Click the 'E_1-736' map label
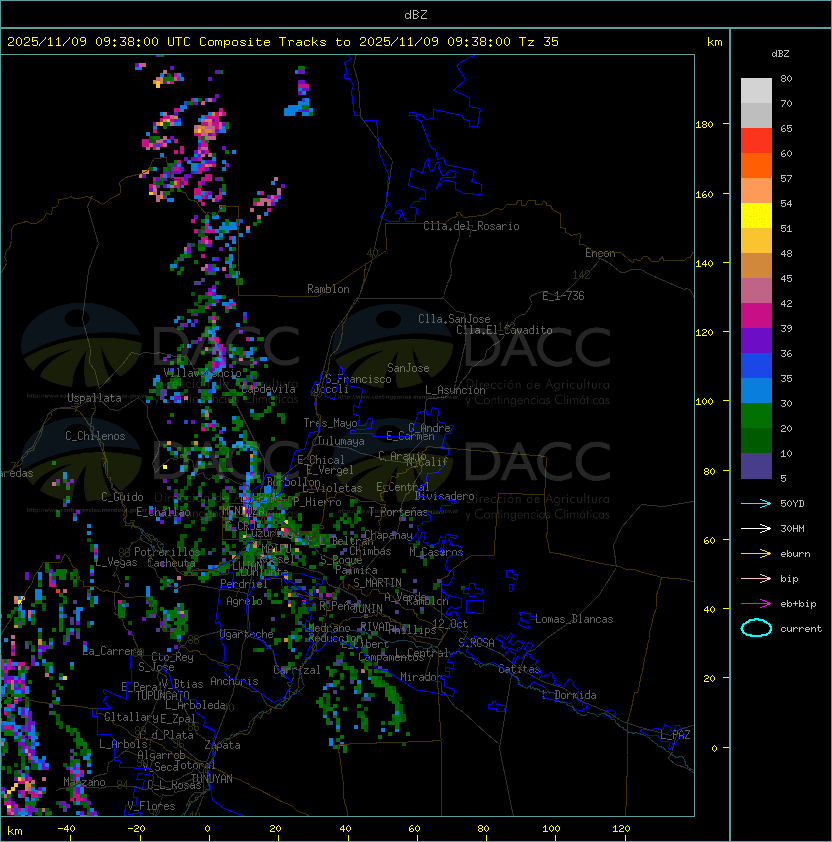This screenshot has height=842, width=832. (x=563, y=296)
